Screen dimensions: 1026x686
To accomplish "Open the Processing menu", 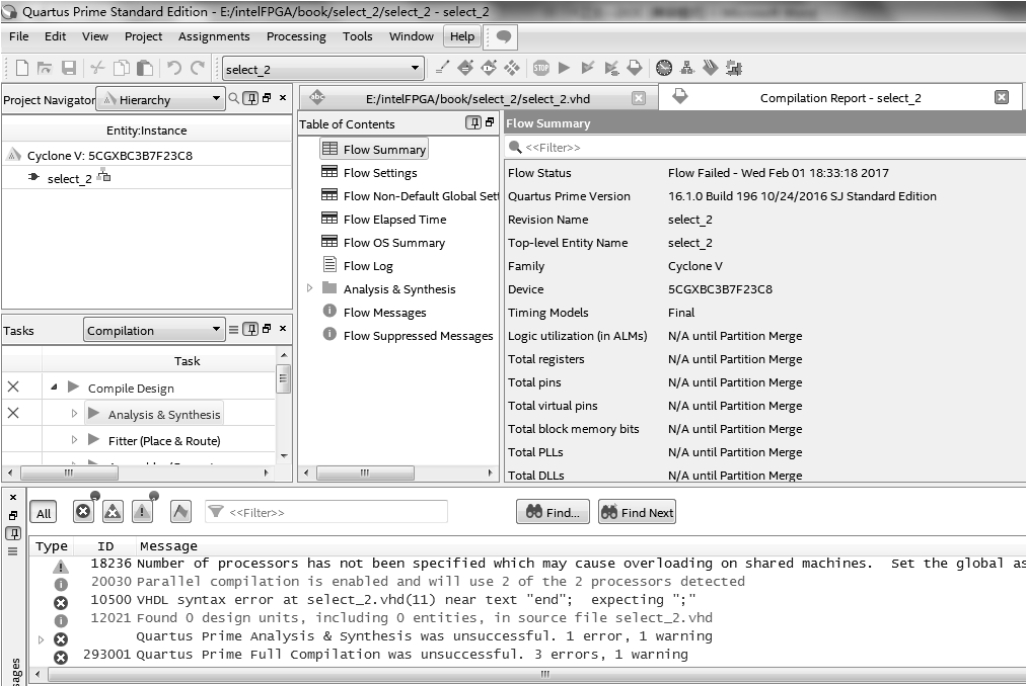I will click(296, 37).
